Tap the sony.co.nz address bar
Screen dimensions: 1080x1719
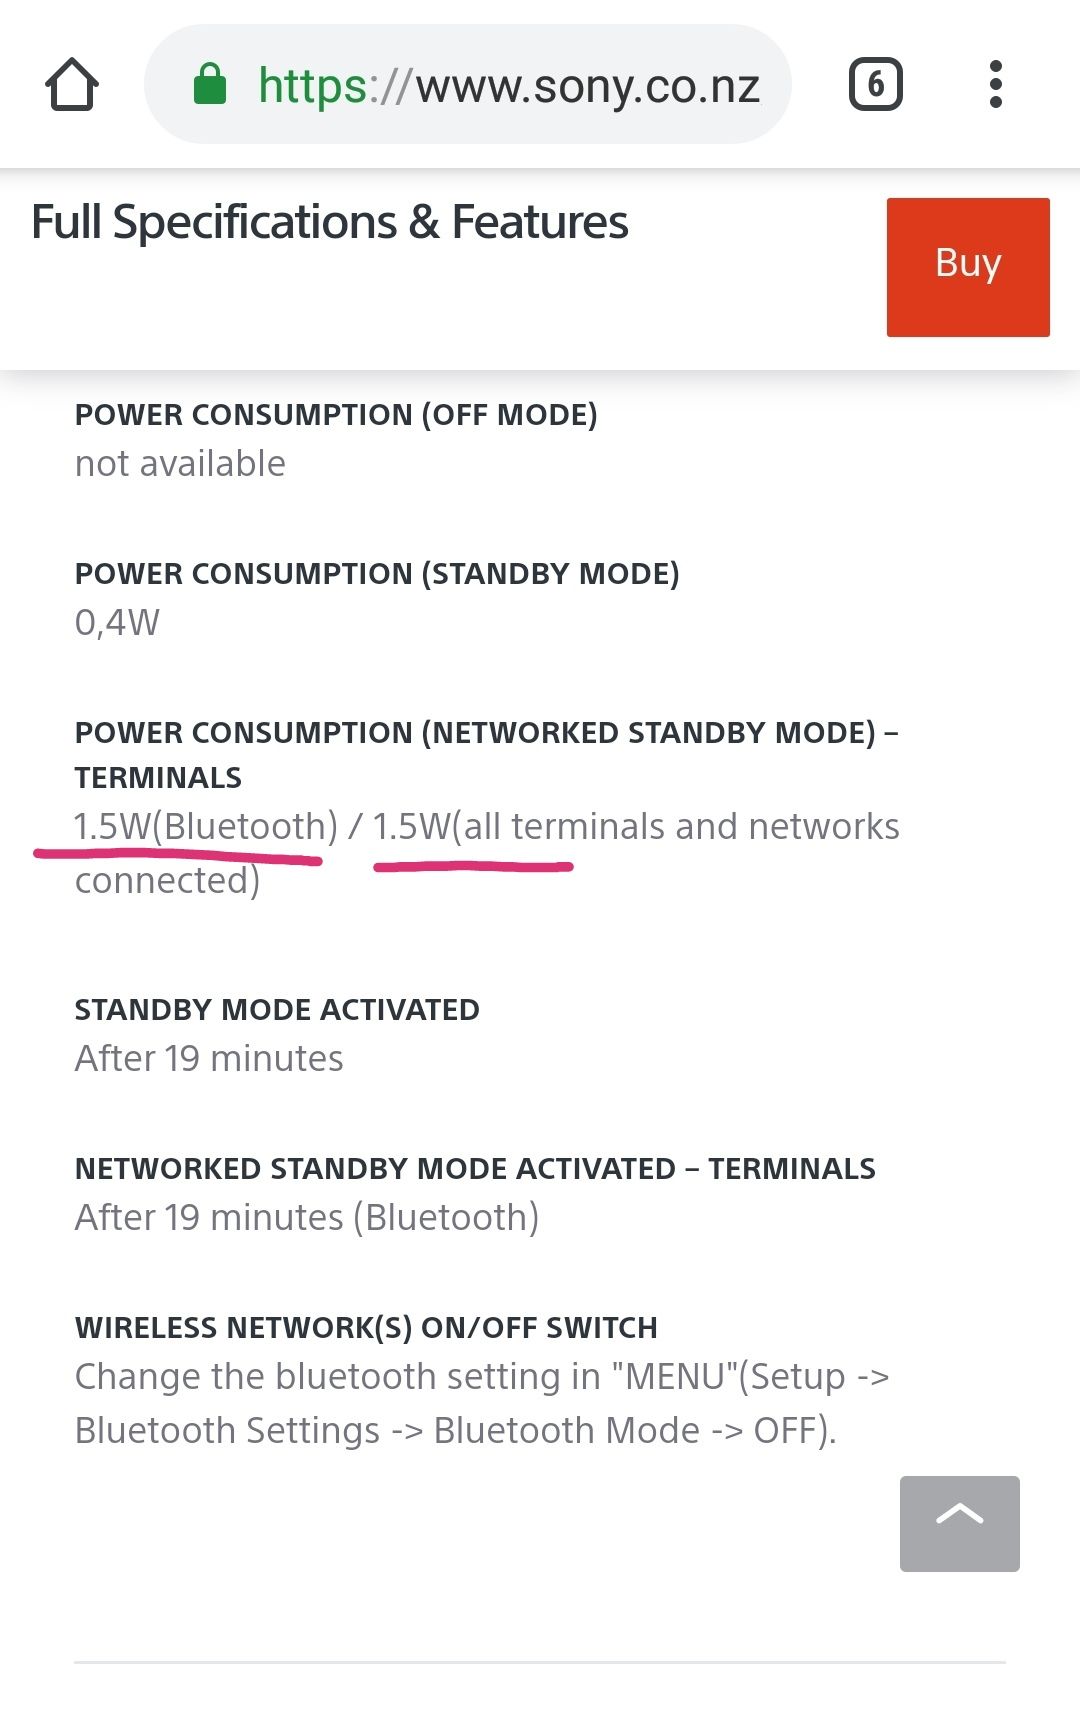tap(508, 85)
